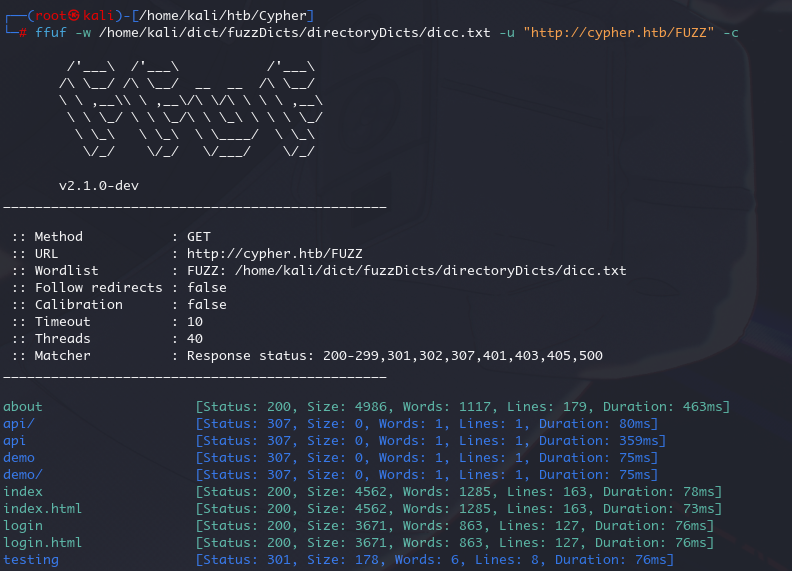Click the root@kali prompt user text

[x=75, y=16]
